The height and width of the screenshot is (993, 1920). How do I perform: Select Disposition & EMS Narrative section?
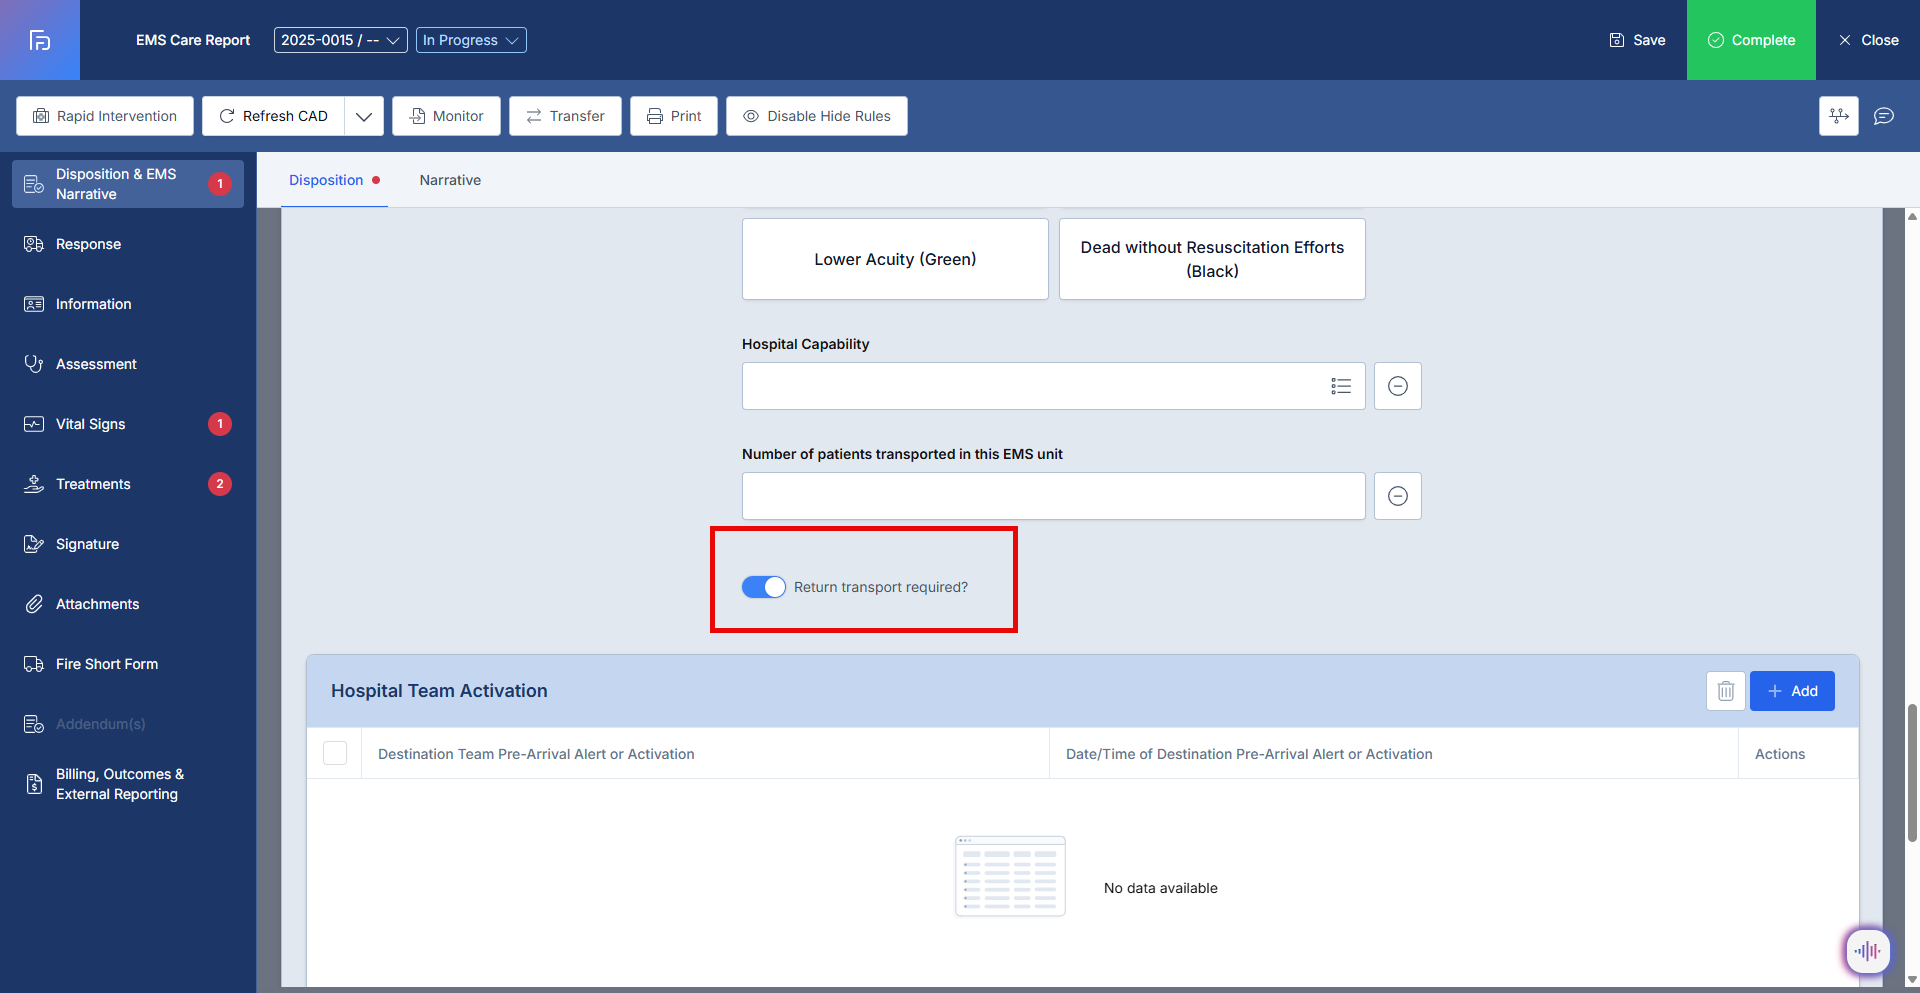tap(128, 184)
